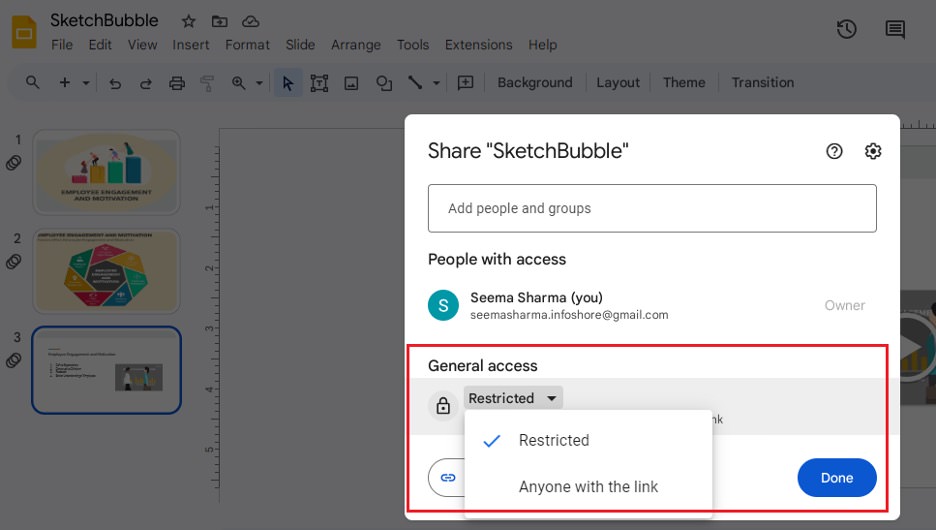
Task: Undo the last action
Action: 115,83
